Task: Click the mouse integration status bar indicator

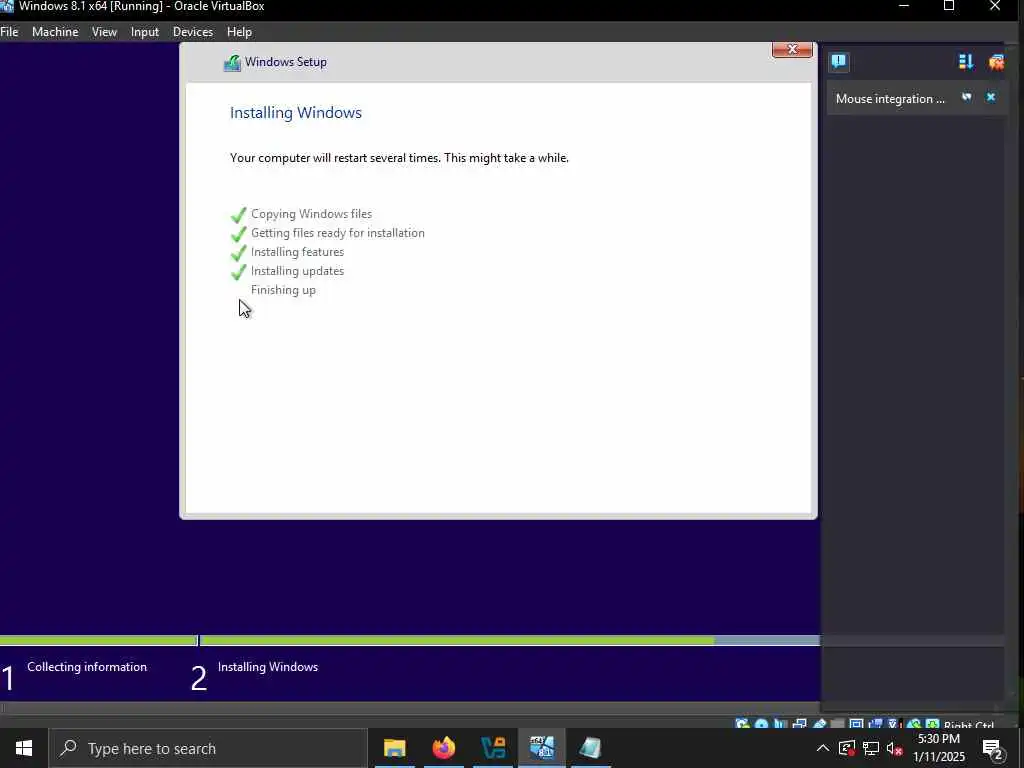Action: [x=914, y=724]
